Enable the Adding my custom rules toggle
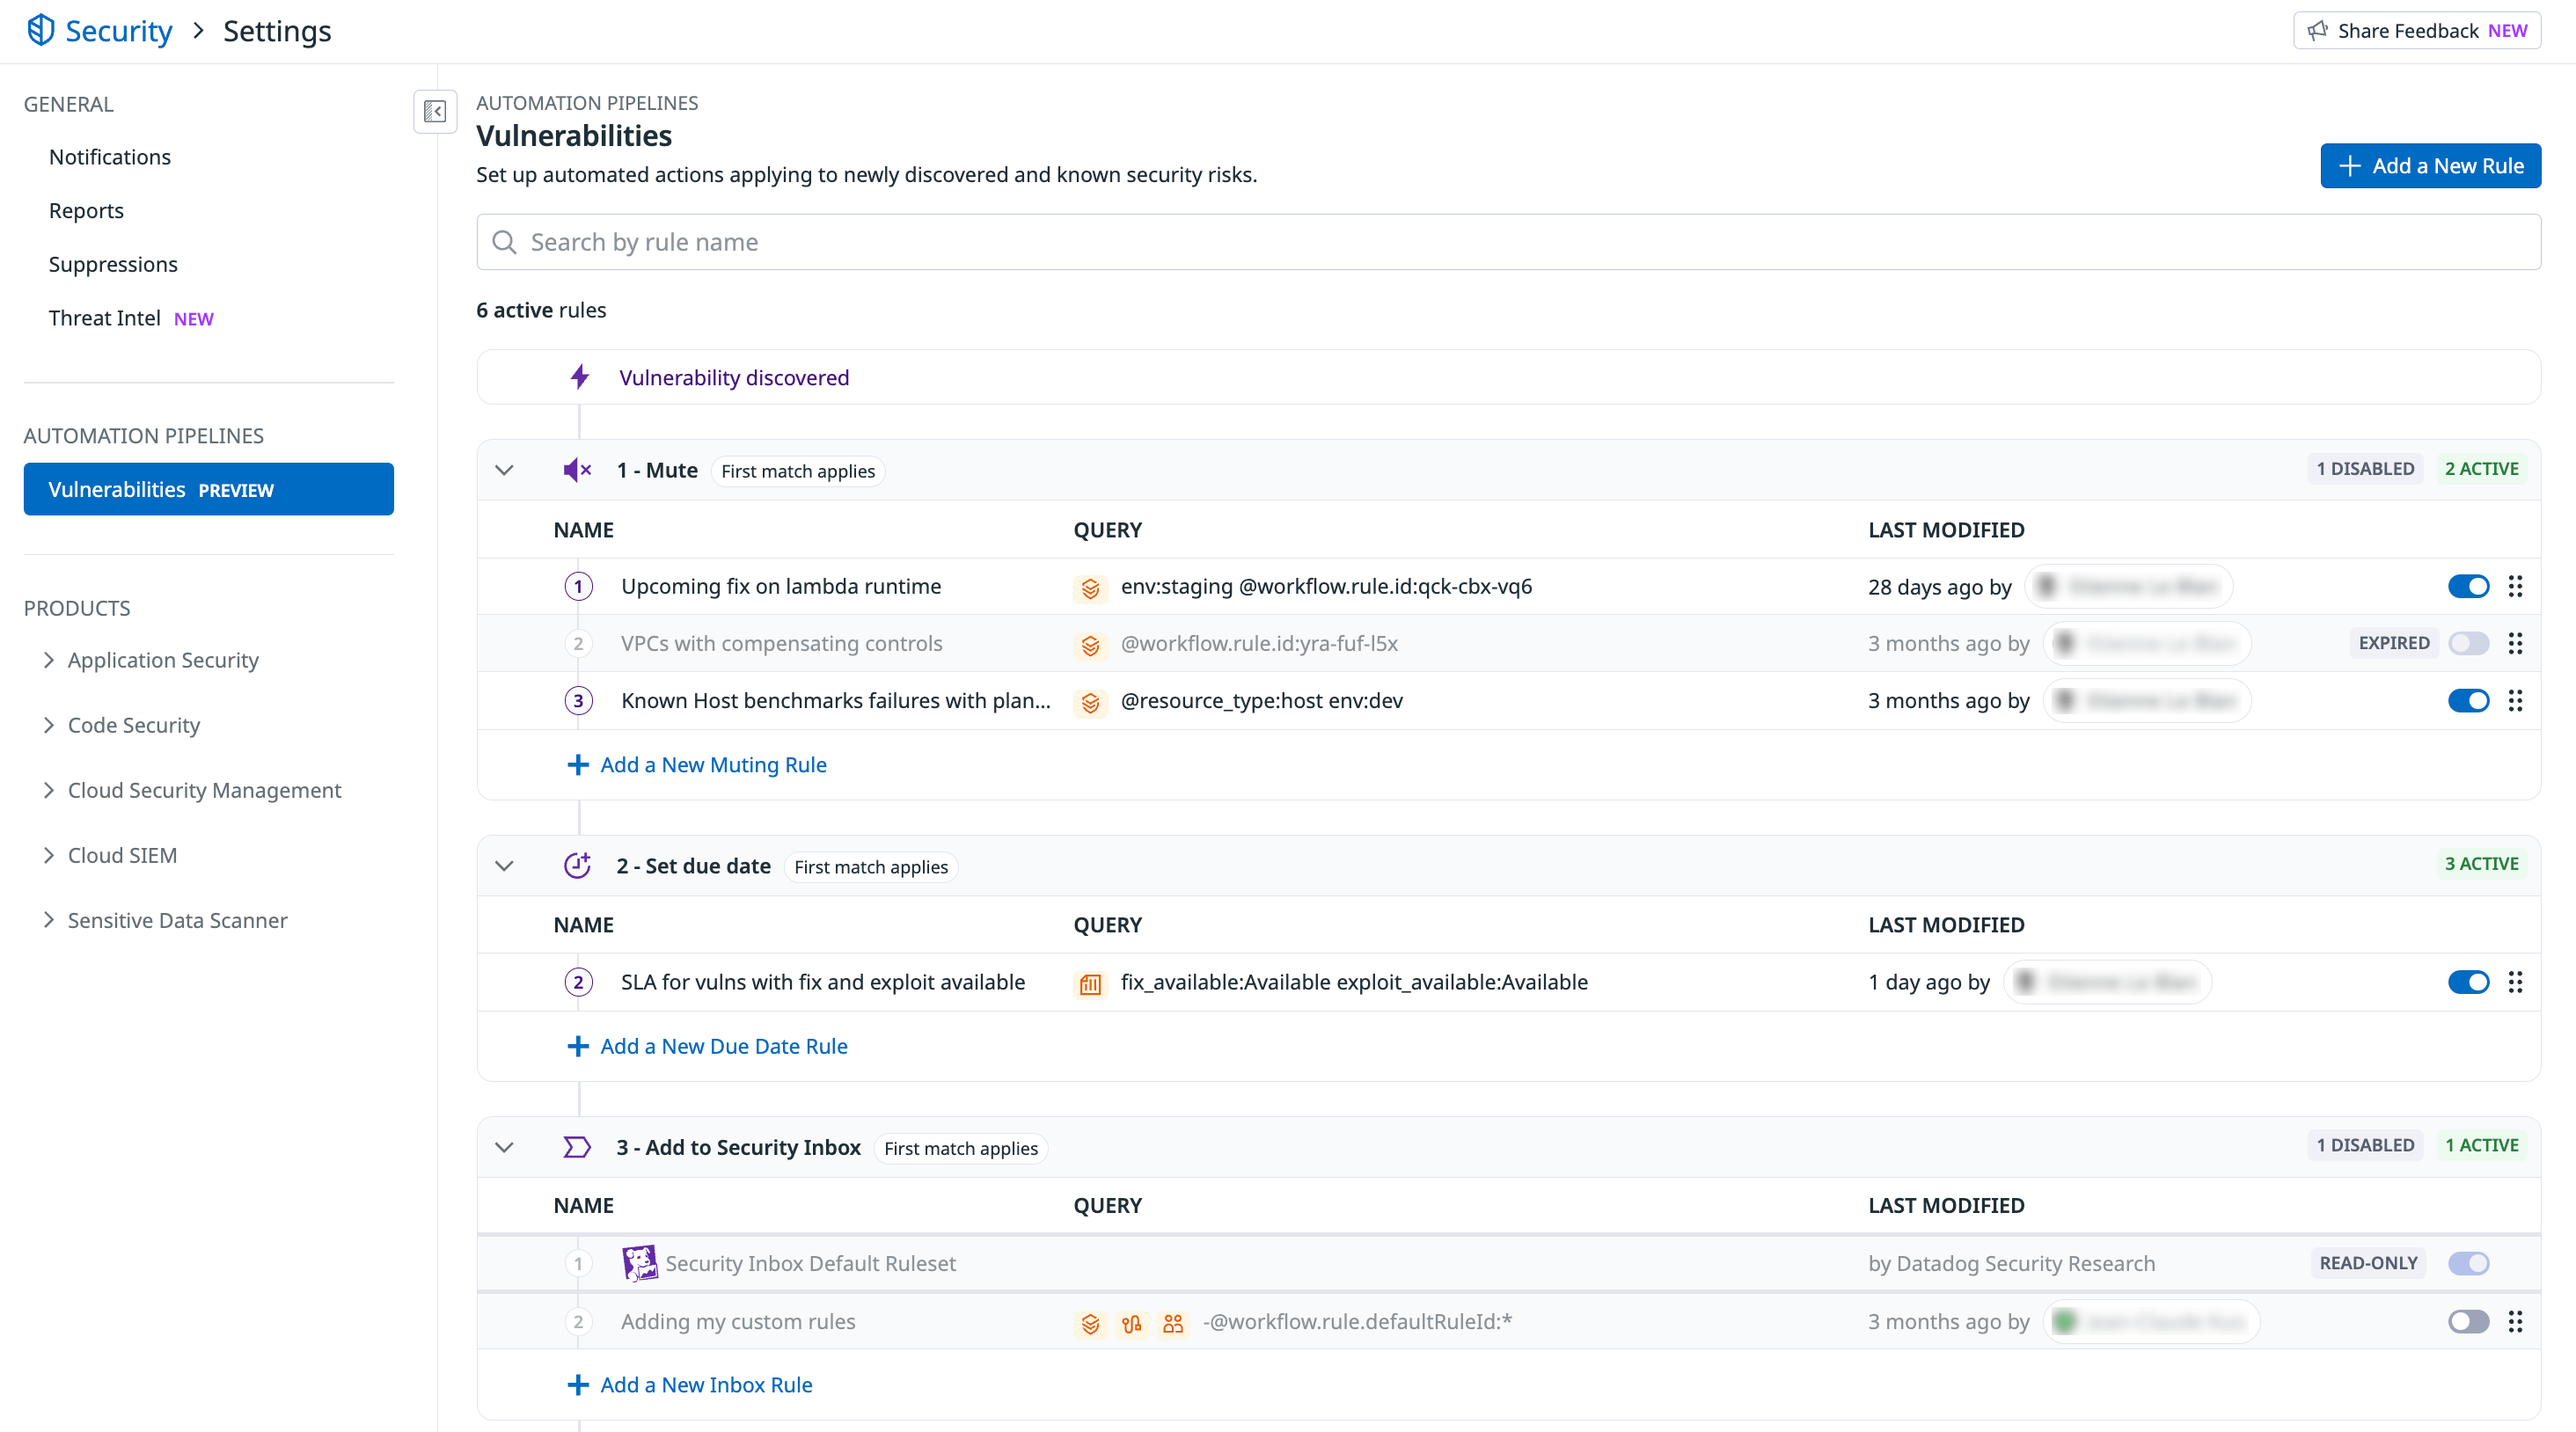The image size is (2576, 1432). click(2468, 1321)
